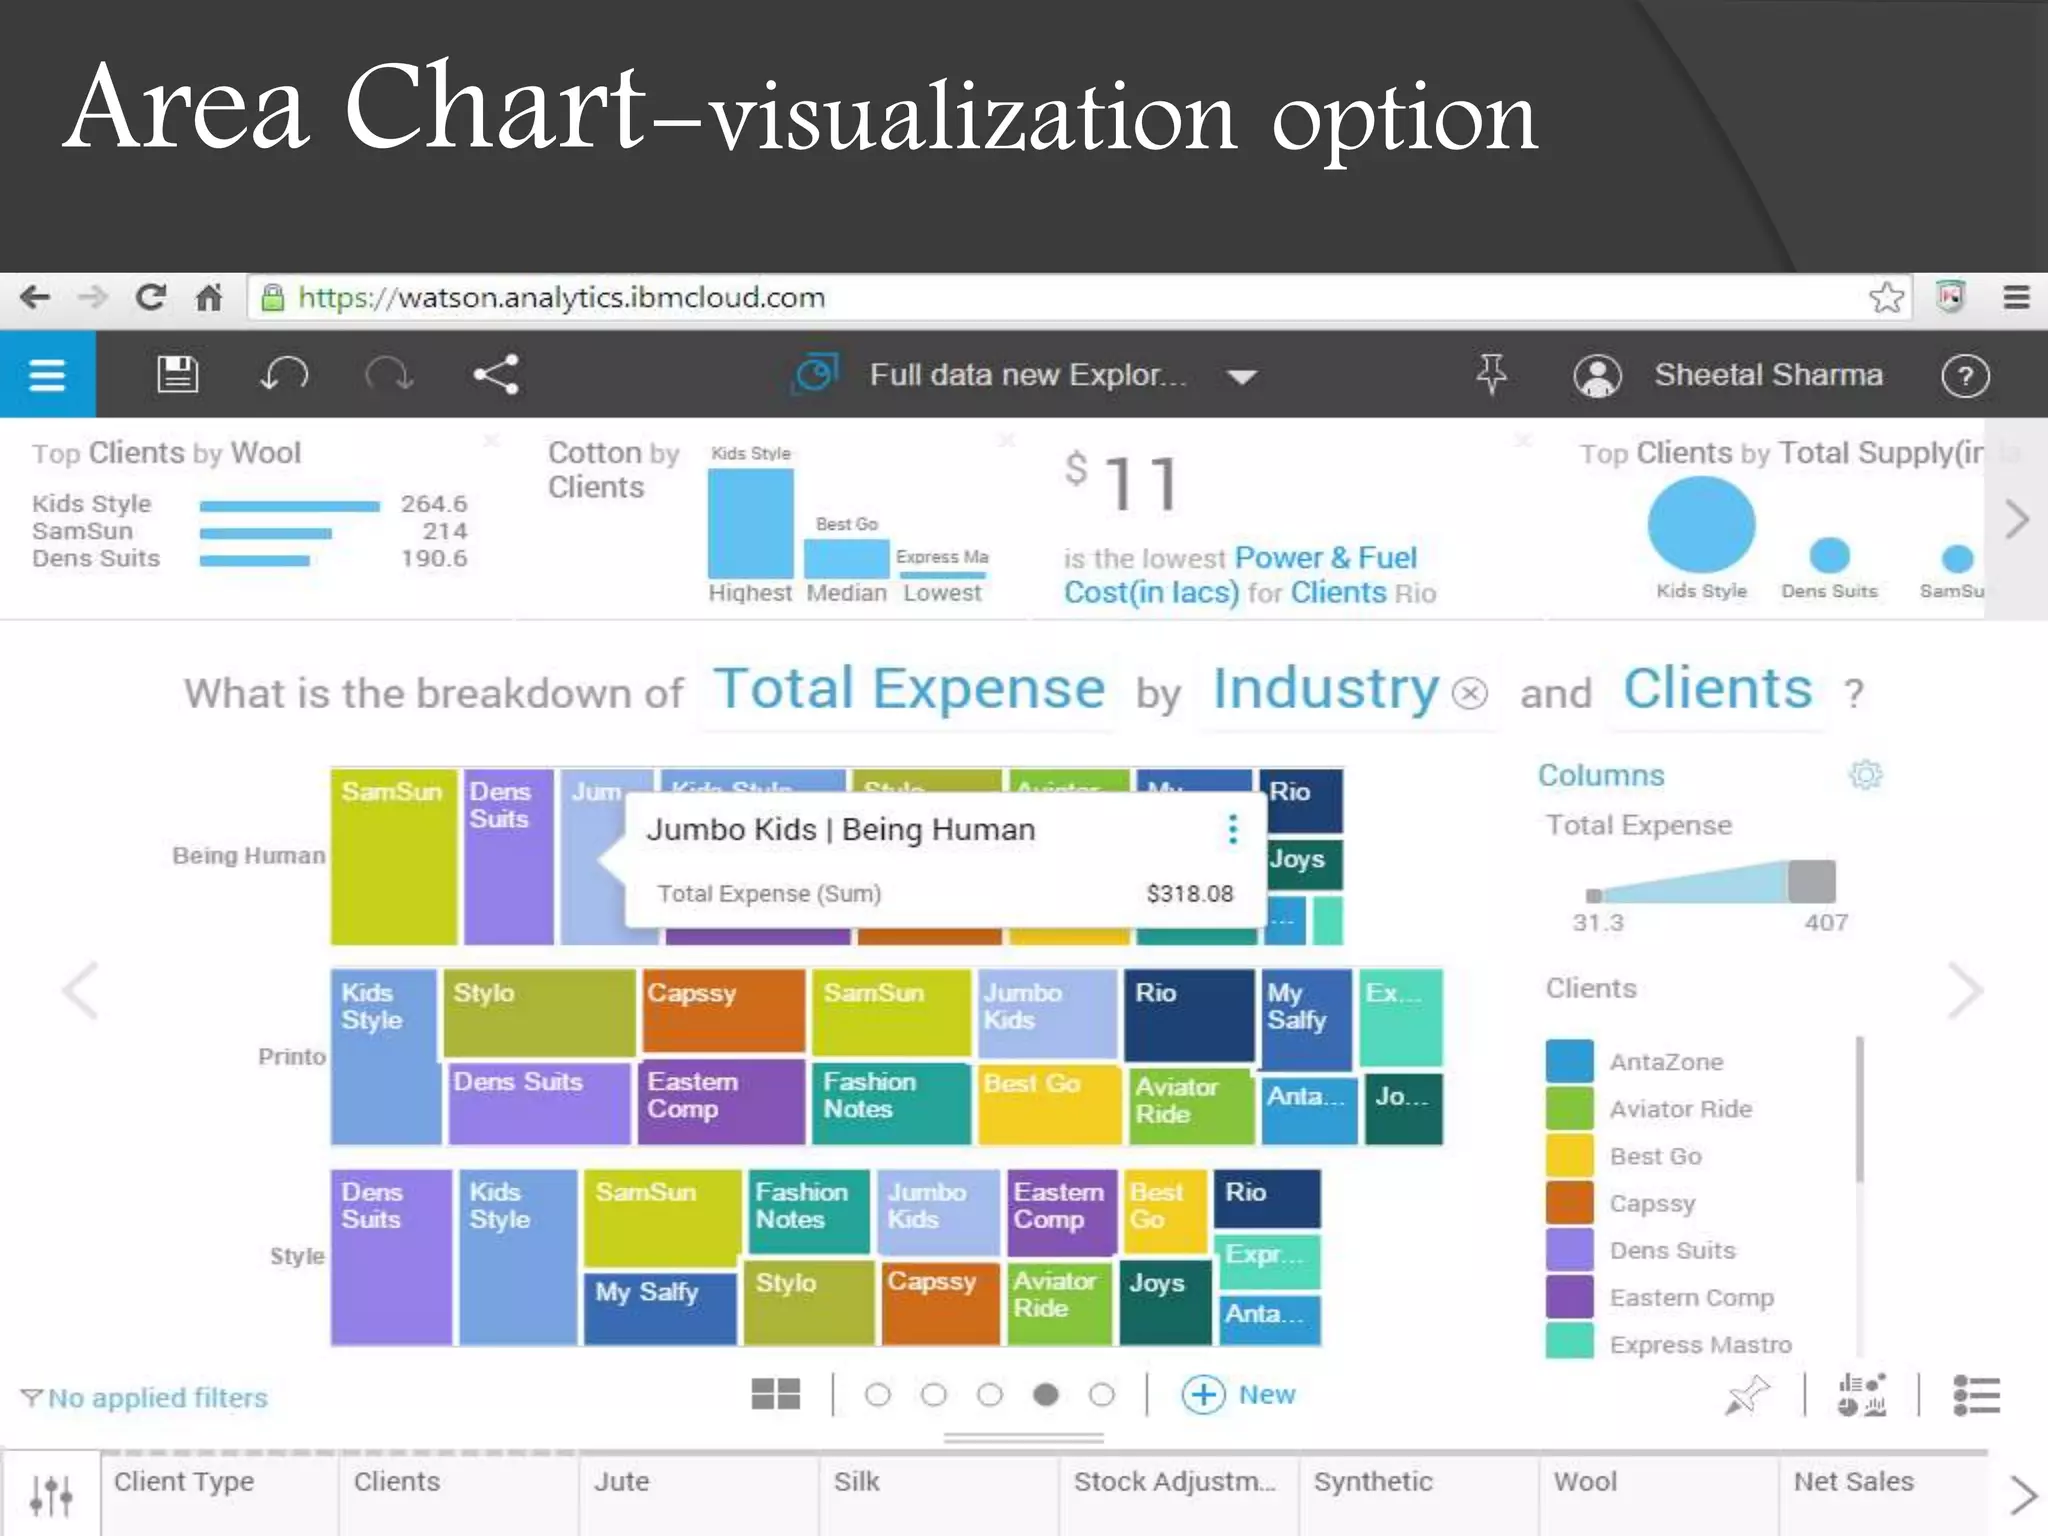Select the fourth filled page dot

1046,1395
